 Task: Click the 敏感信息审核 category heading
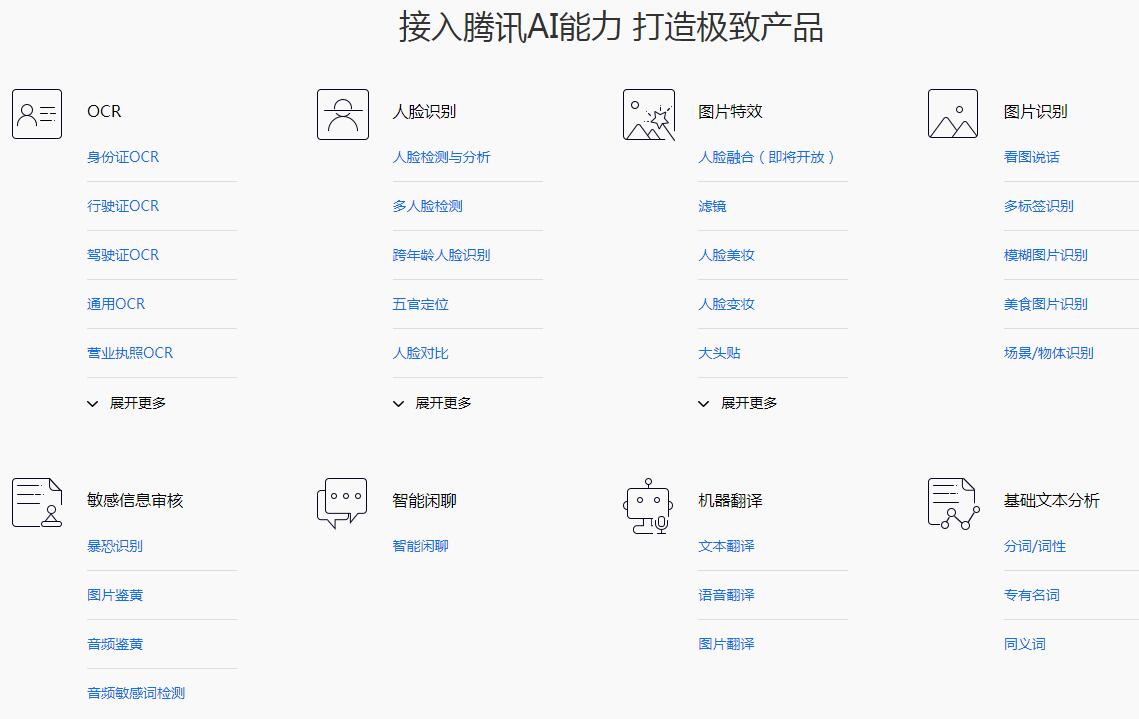coord(135,500)
